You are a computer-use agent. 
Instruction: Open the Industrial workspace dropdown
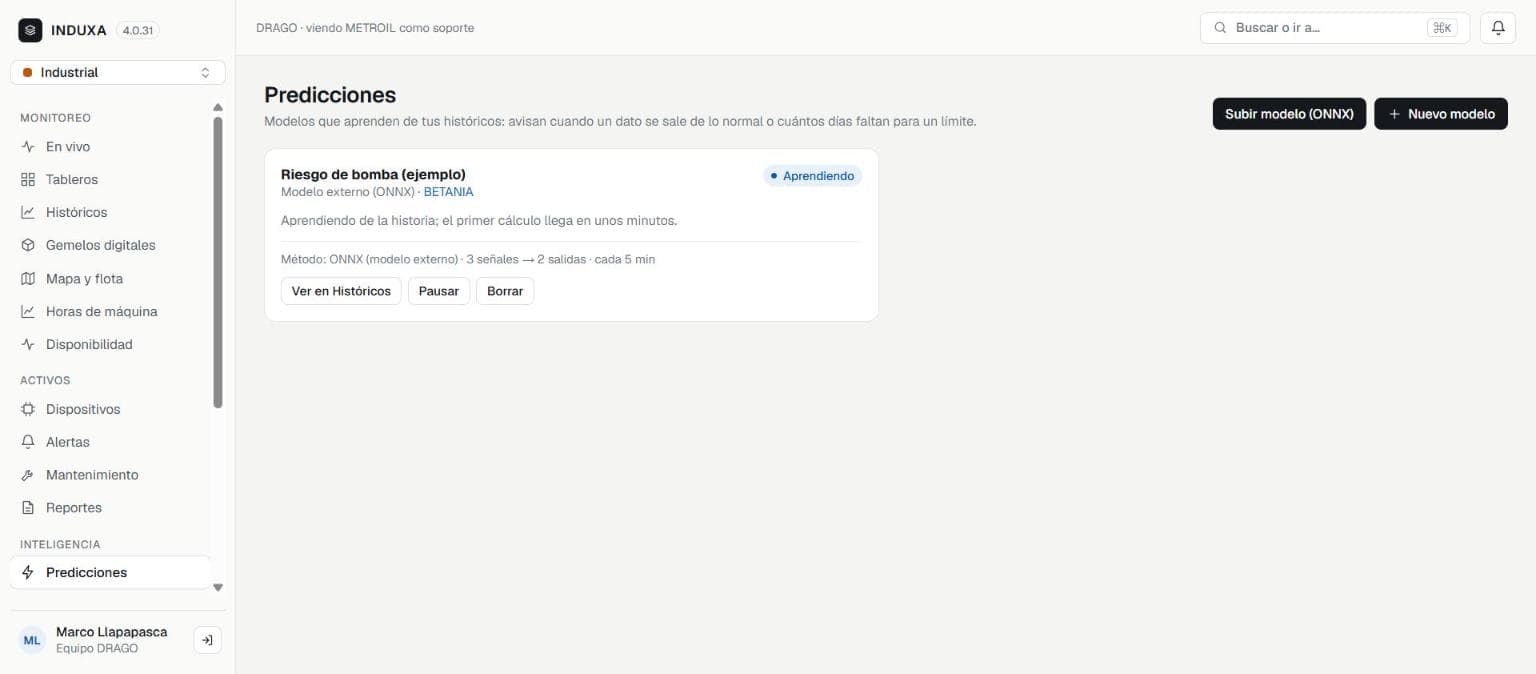coord(118,72)
